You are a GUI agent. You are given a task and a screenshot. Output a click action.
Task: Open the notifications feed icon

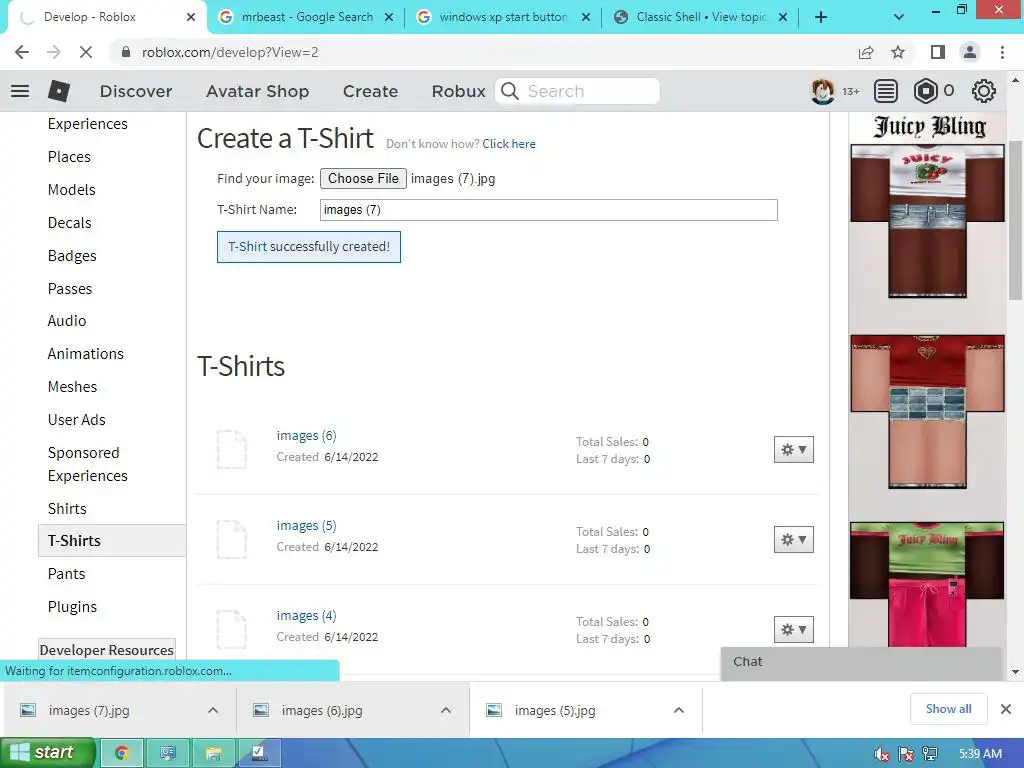[886, 91]
